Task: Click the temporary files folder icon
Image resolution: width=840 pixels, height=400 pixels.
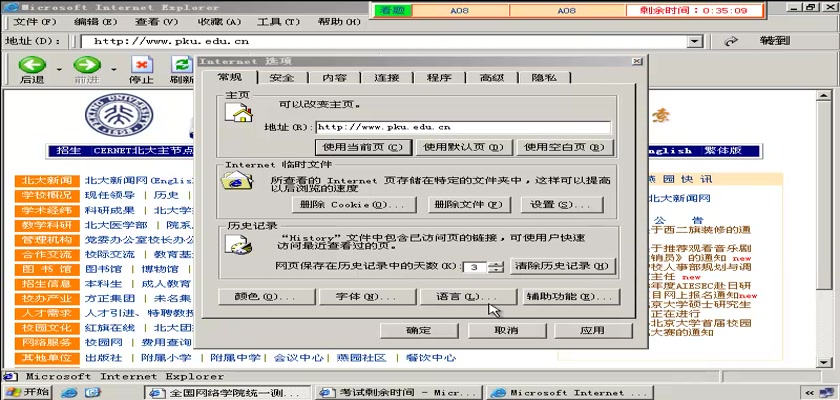Action: (x=237, y=182)
